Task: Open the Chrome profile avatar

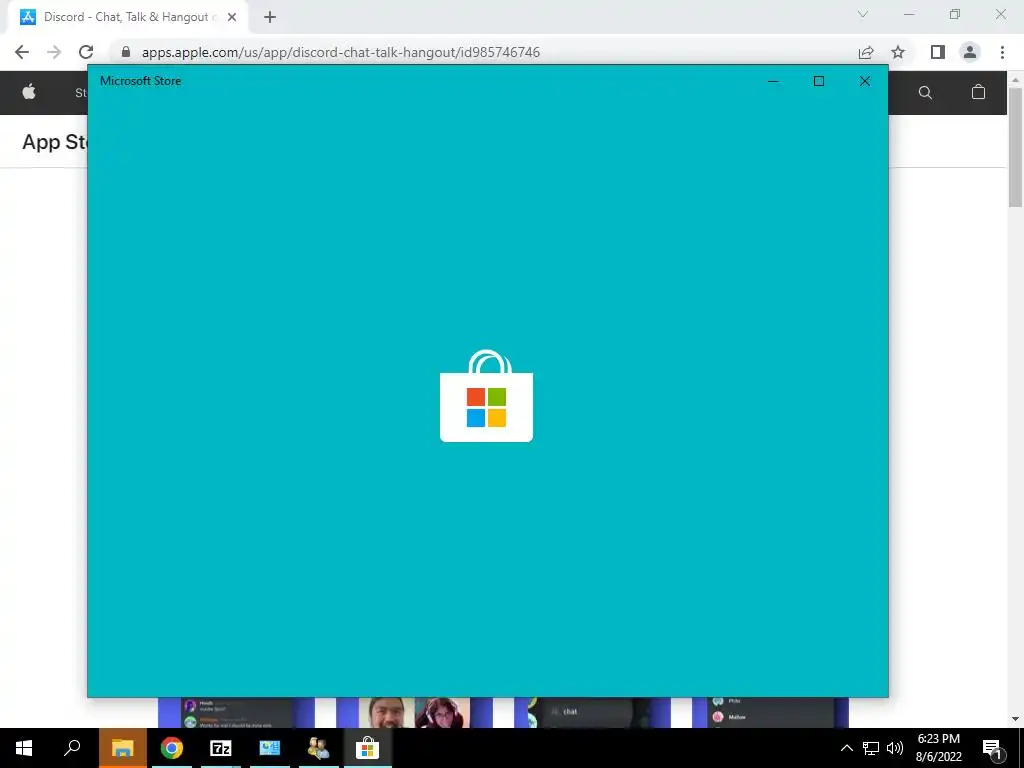Action: 970,52
